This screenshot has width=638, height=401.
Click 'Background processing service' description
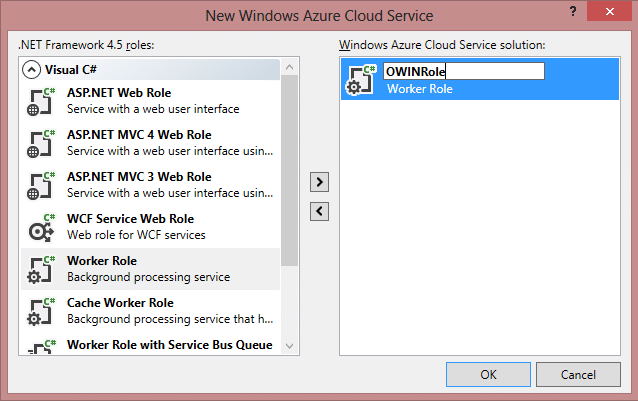click(149, 277)
